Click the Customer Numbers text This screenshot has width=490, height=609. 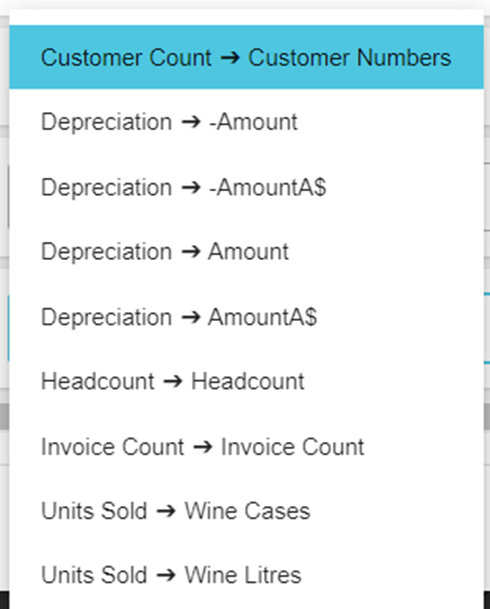[x=349, y=58]
